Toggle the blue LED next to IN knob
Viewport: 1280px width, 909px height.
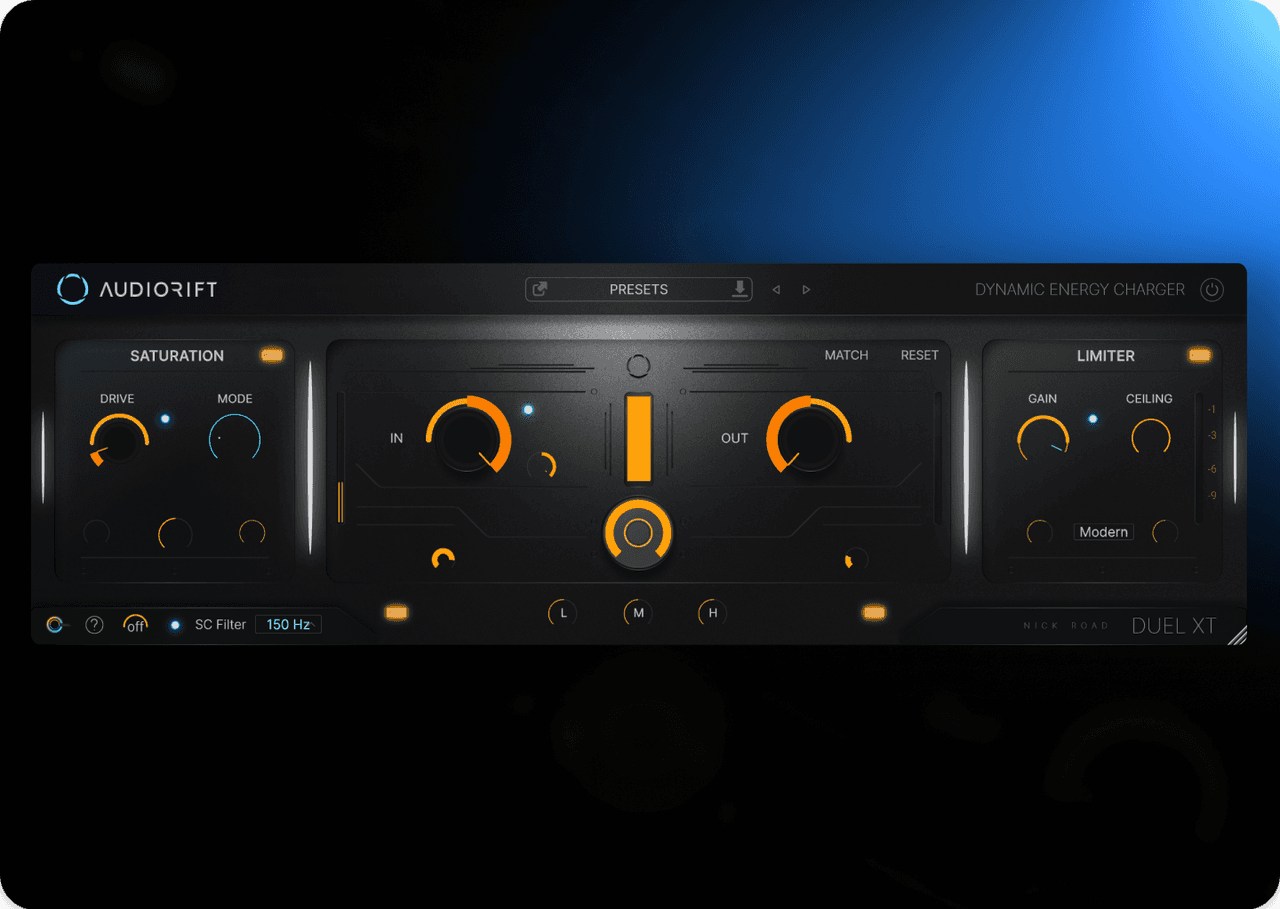528,410
